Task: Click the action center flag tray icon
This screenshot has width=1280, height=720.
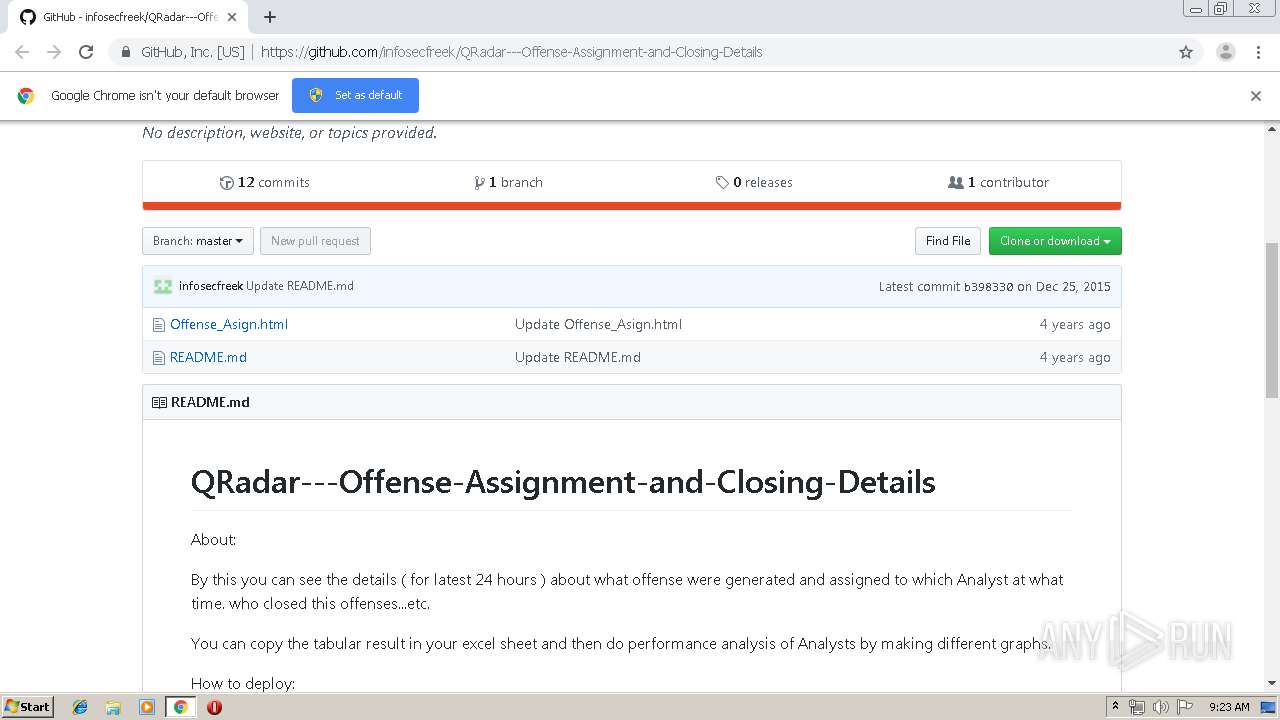Action: (1184, 707)
